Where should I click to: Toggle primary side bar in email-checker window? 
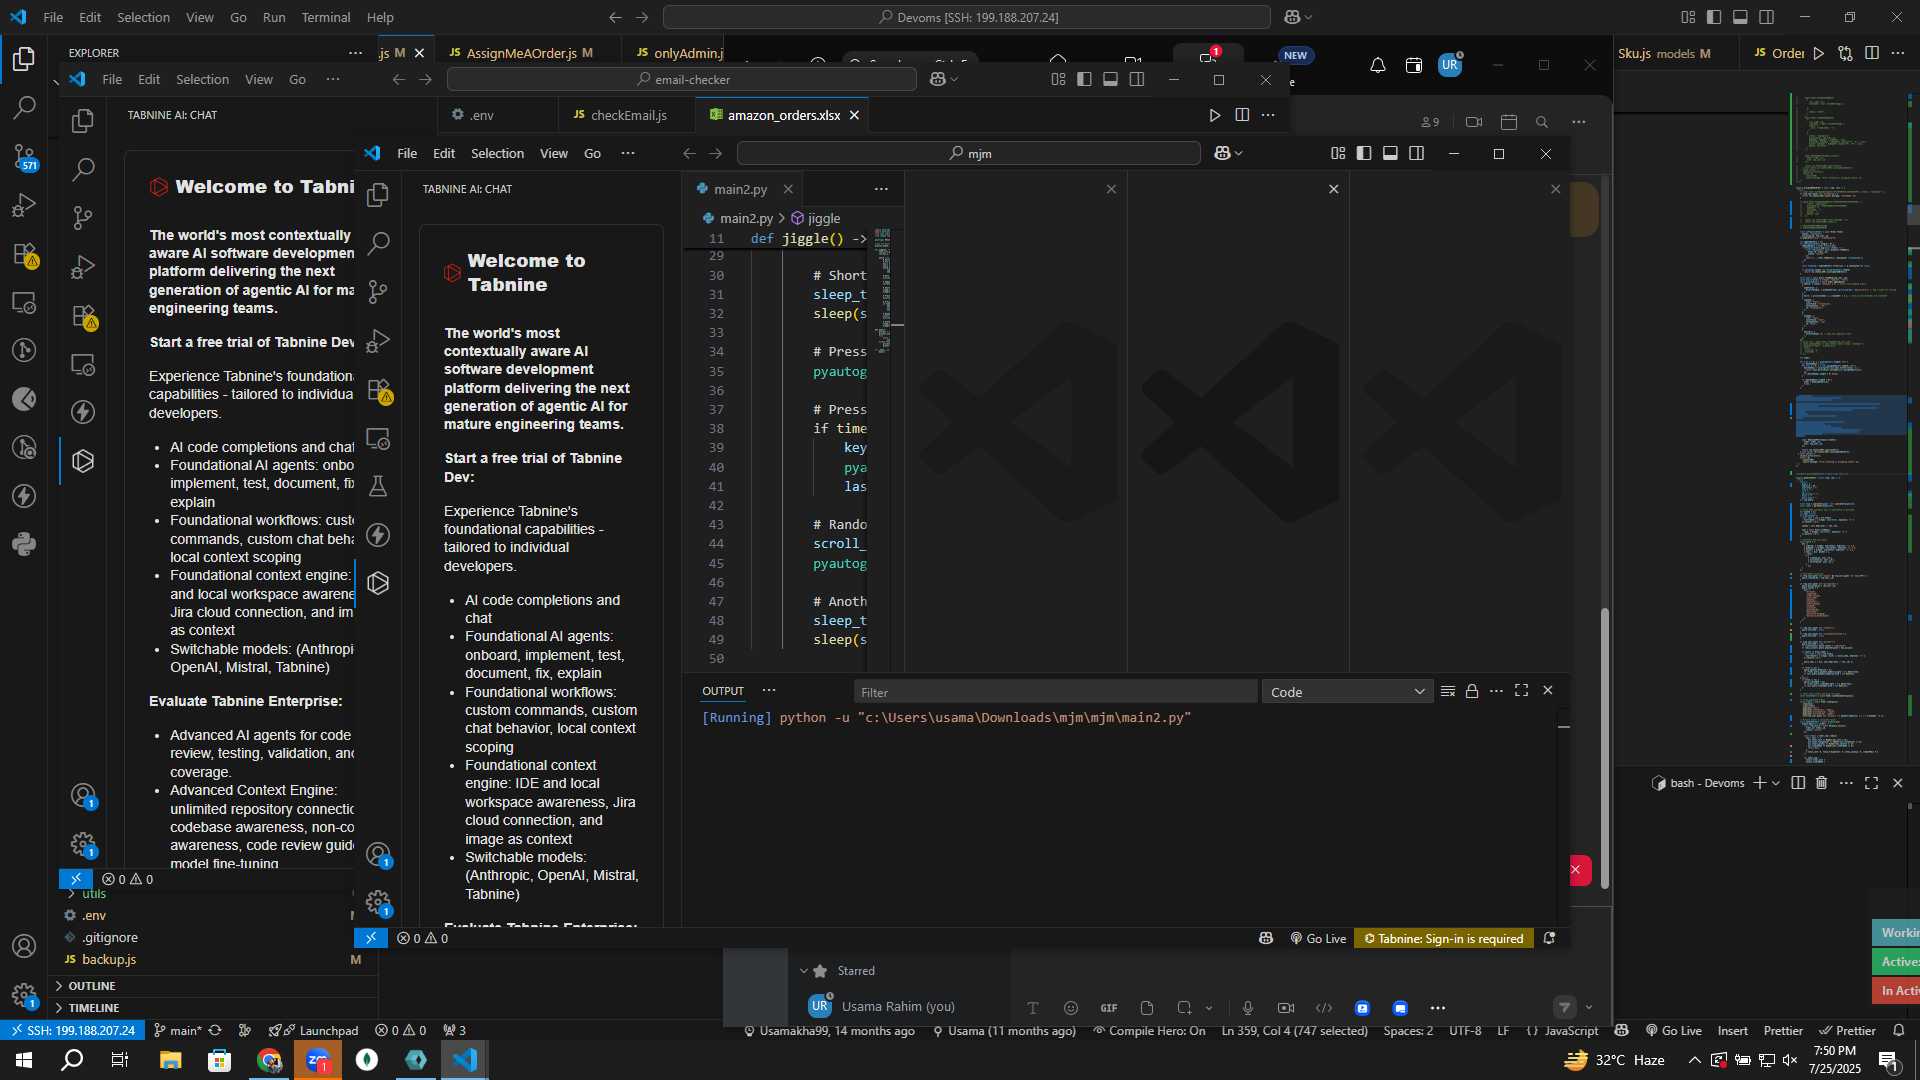(x=1084, y=79)
